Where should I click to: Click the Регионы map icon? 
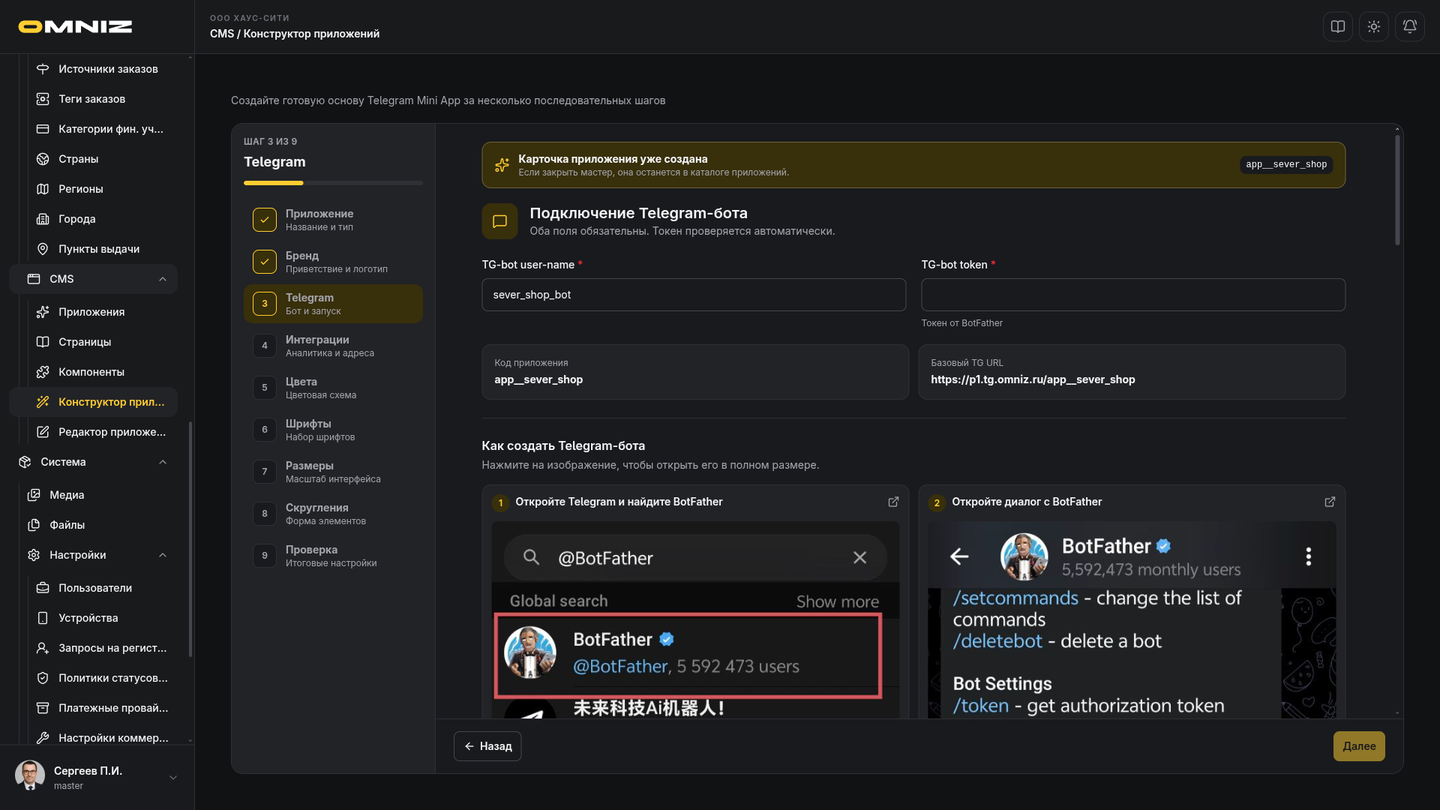[43, 189]
